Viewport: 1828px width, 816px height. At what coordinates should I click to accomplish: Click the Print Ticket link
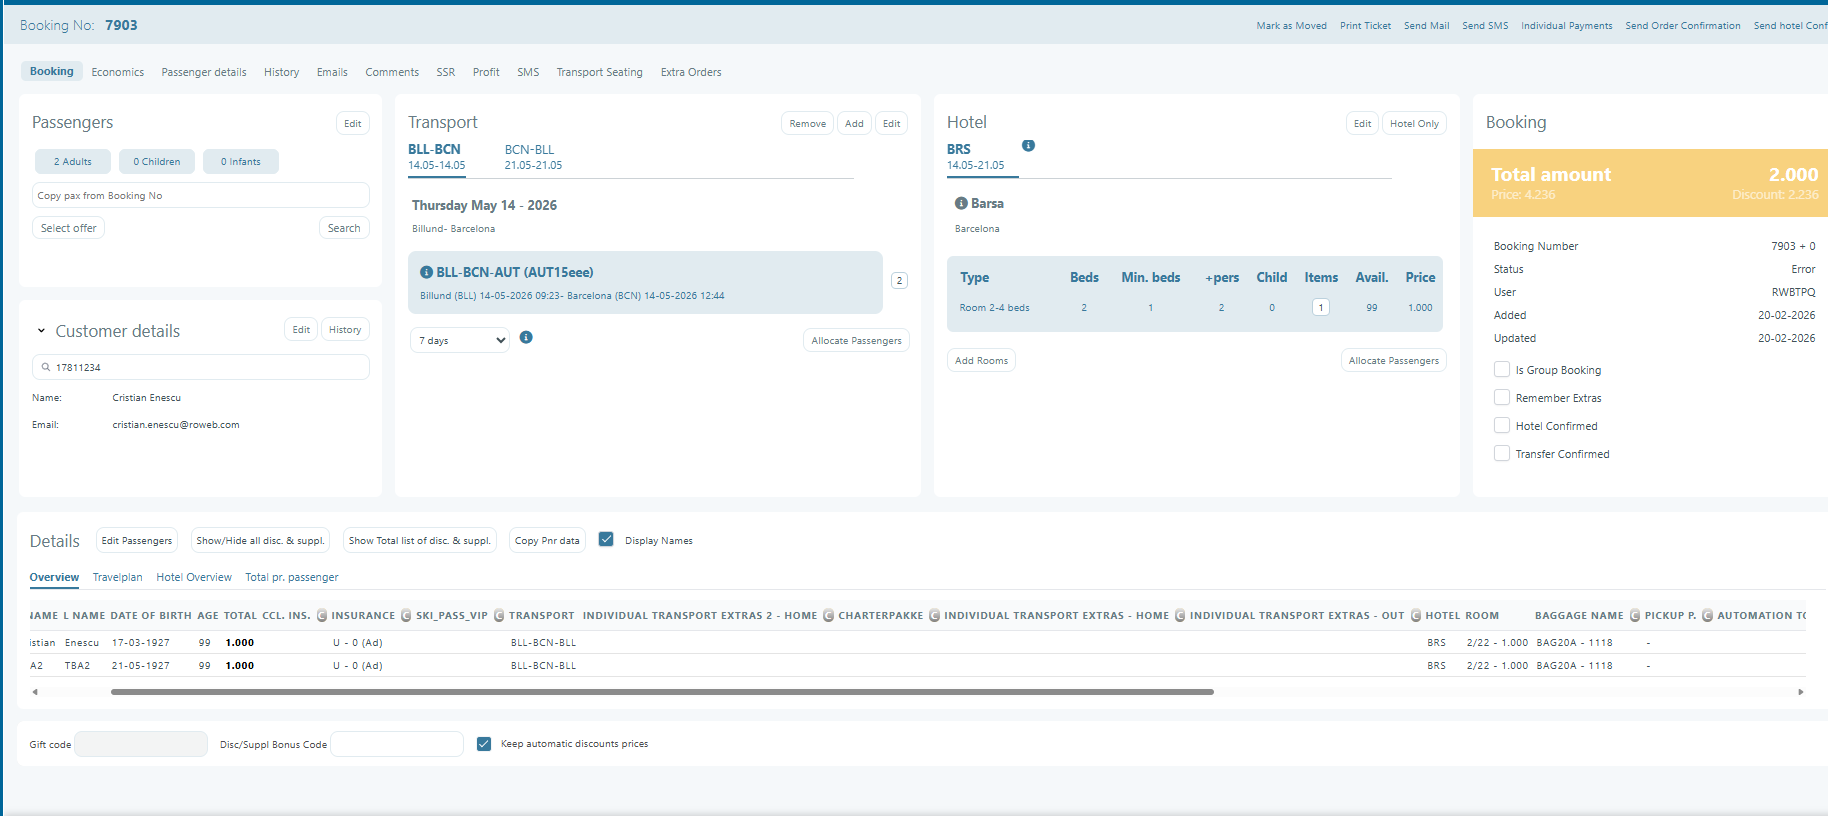1365,26
